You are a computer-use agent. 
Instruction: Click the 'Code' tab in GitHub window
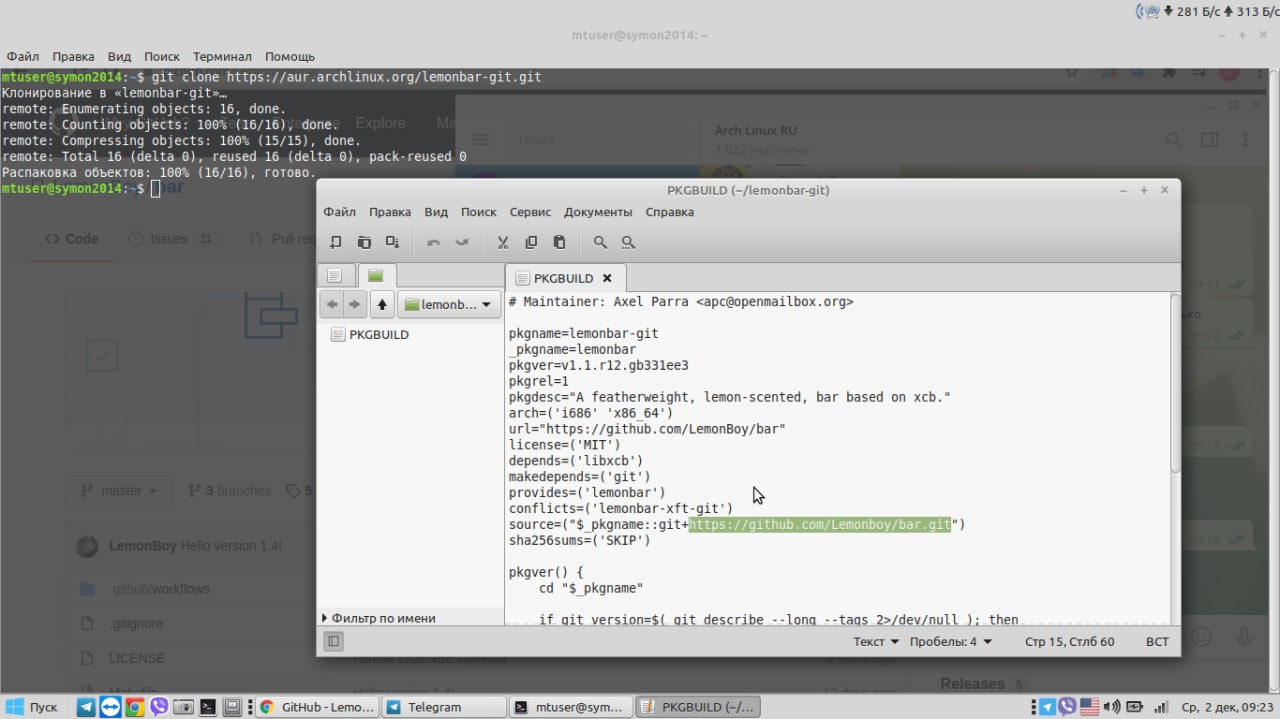(71, 239)
